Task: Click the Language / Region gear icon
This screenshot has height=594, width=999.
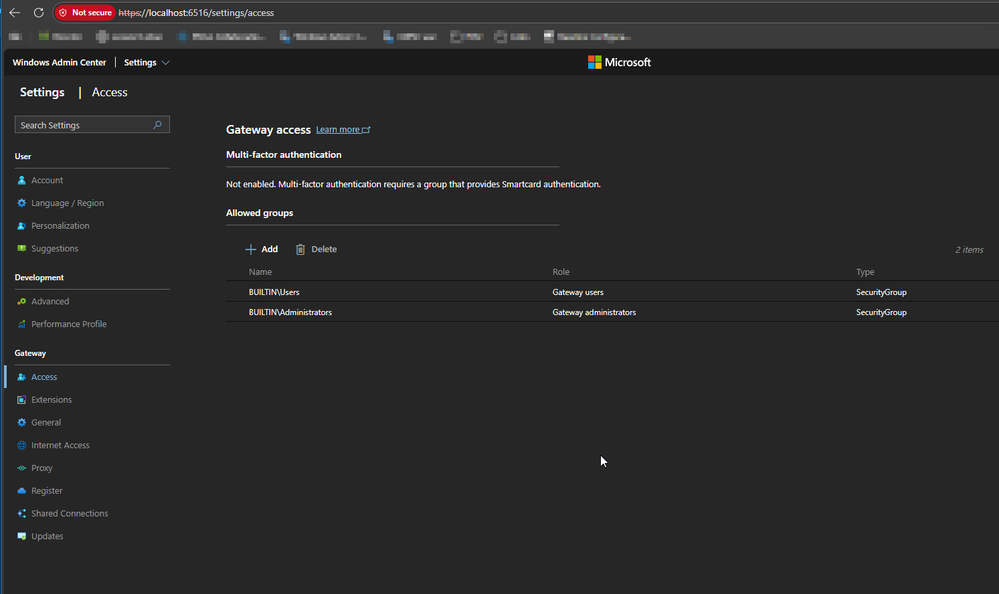Action: [22, 203]
